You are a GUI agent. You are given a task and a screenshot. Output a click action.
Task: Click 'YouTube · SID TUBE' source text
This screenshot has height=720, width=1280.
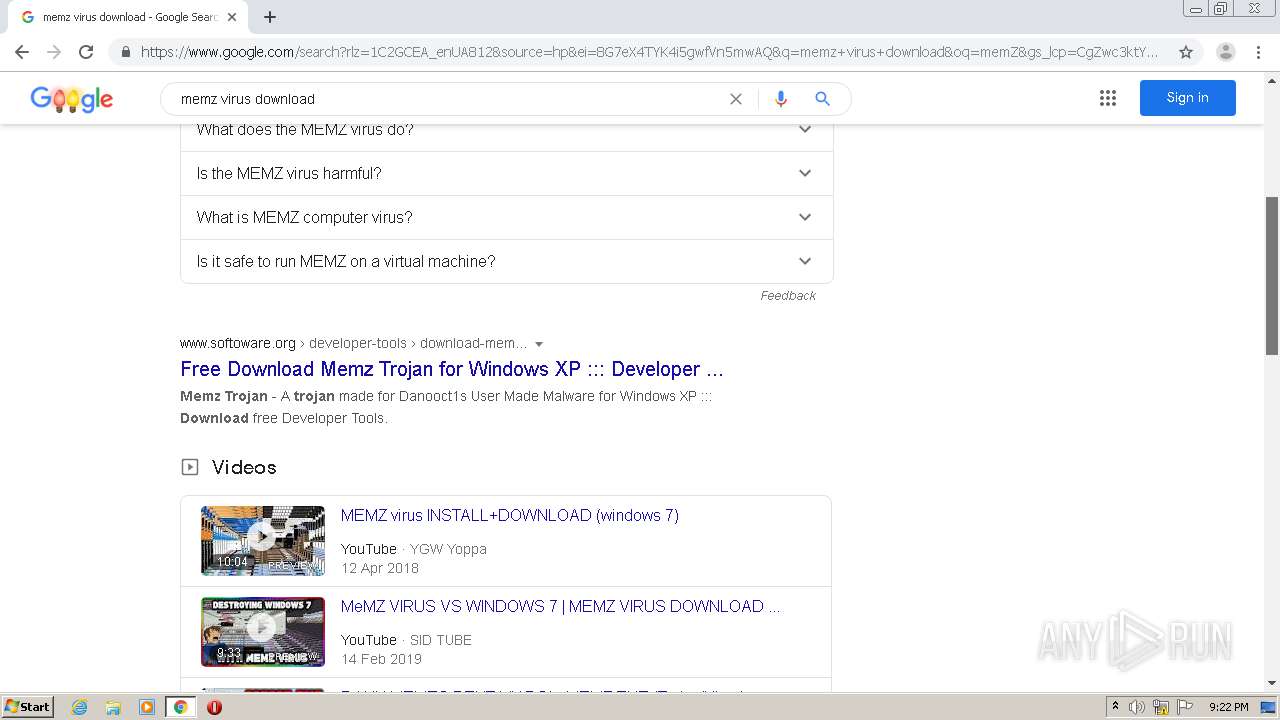pos(406,640)
